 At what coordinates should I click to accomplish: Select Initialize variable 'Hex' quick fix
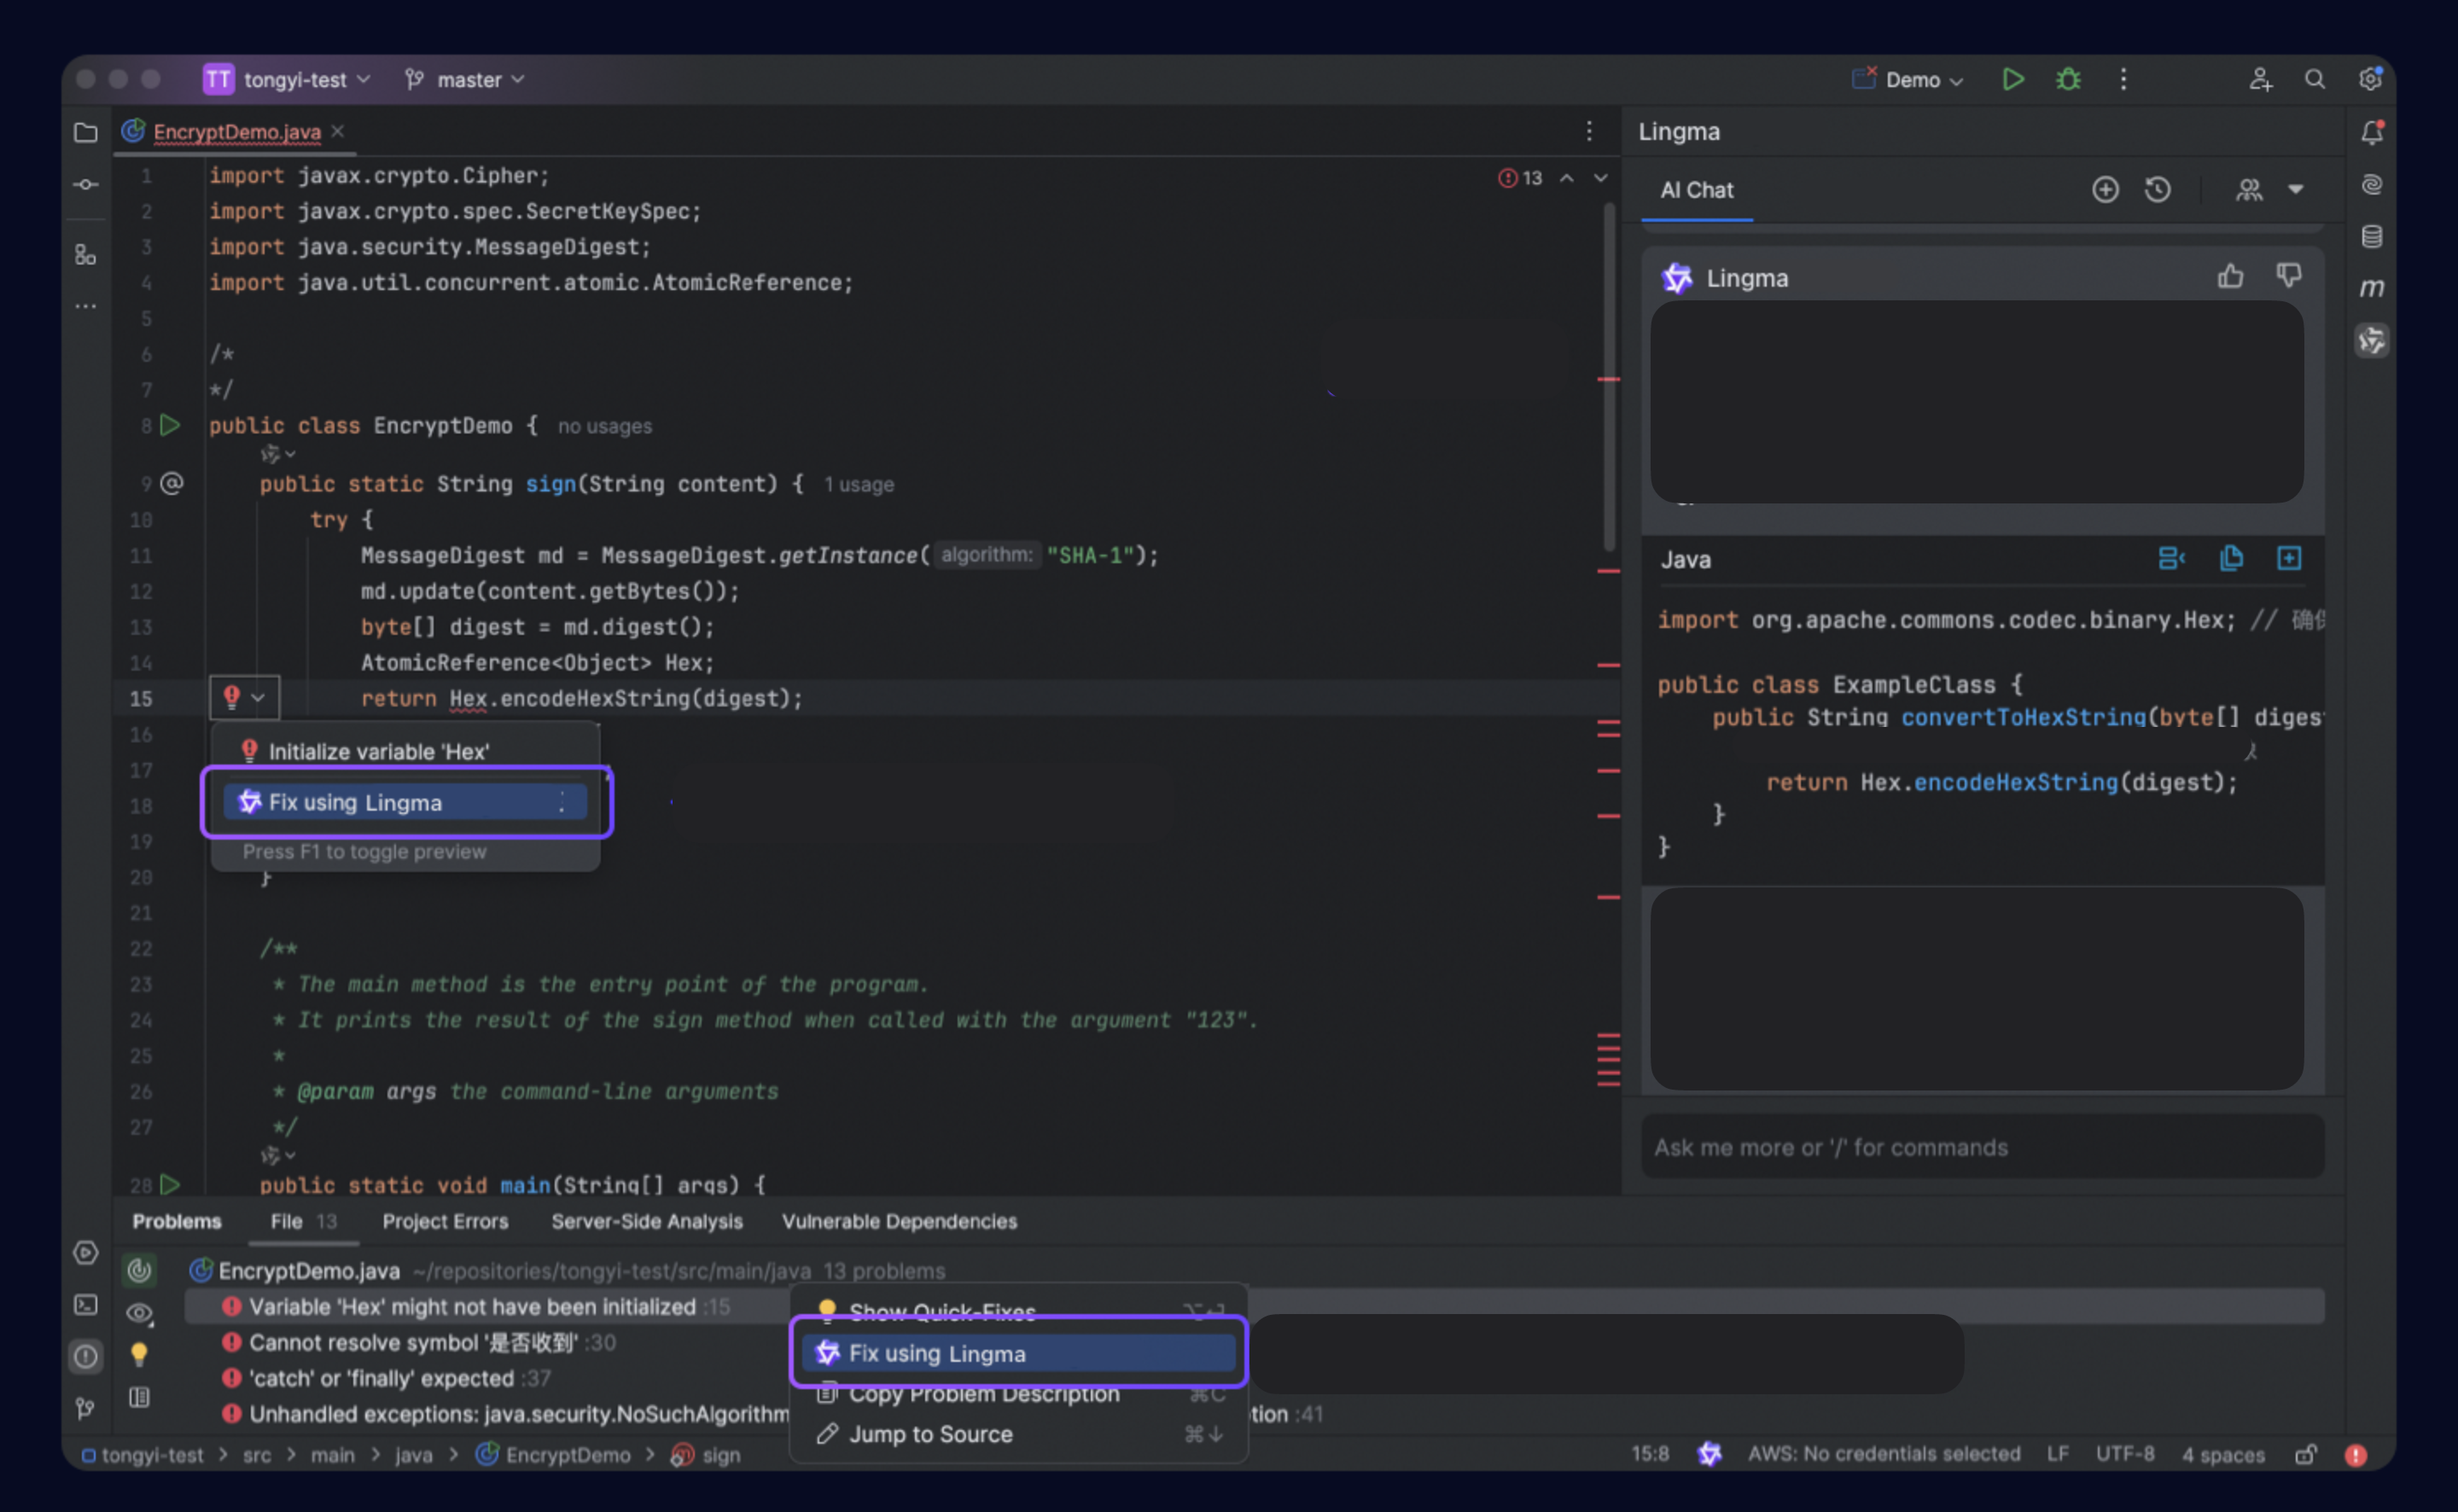[378, 751]
